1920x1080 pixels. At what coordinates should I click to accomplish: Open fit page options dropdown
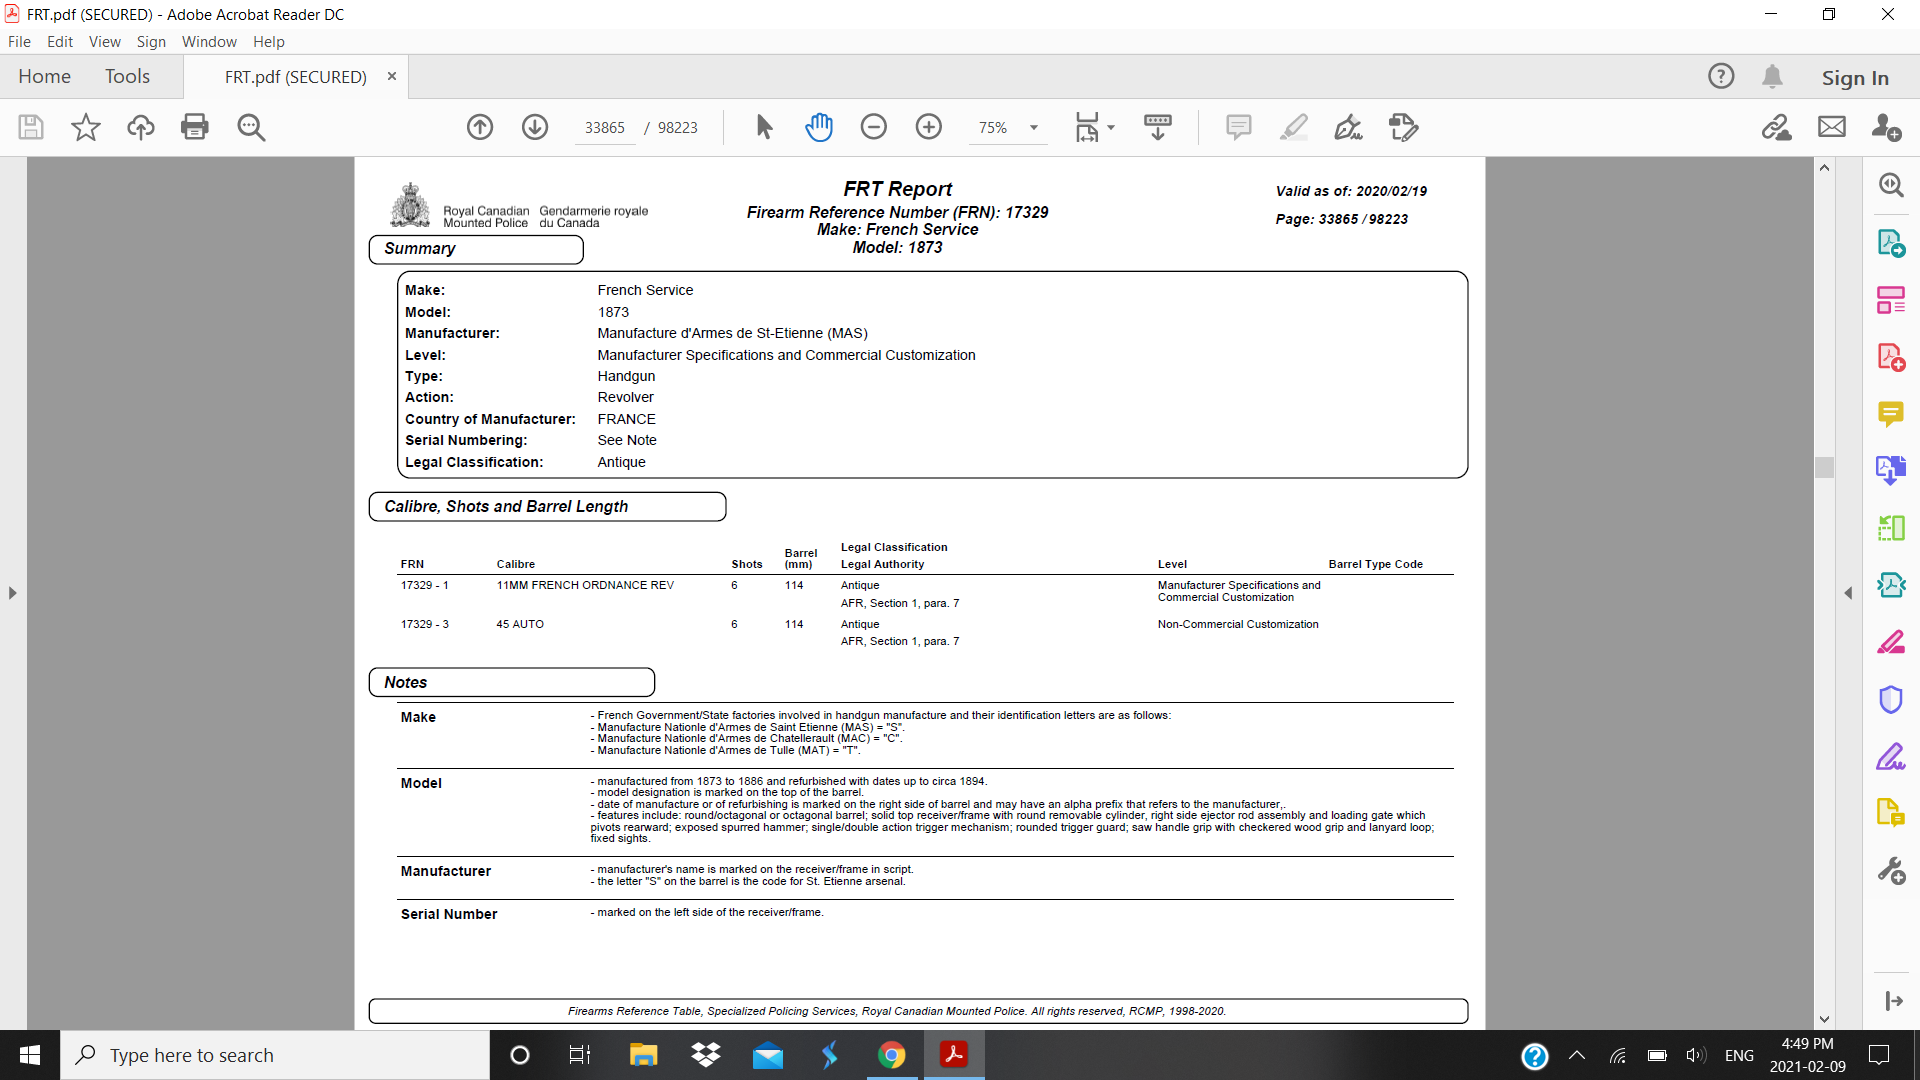1111,127
